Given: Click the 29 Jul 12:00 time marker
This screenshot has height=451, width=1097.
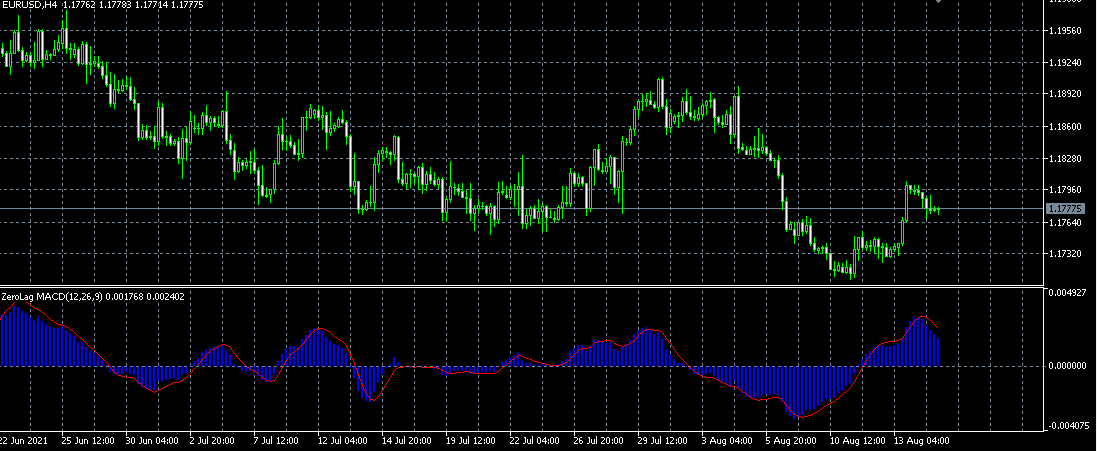Looking at the screenshot, I should coord(664,441).
